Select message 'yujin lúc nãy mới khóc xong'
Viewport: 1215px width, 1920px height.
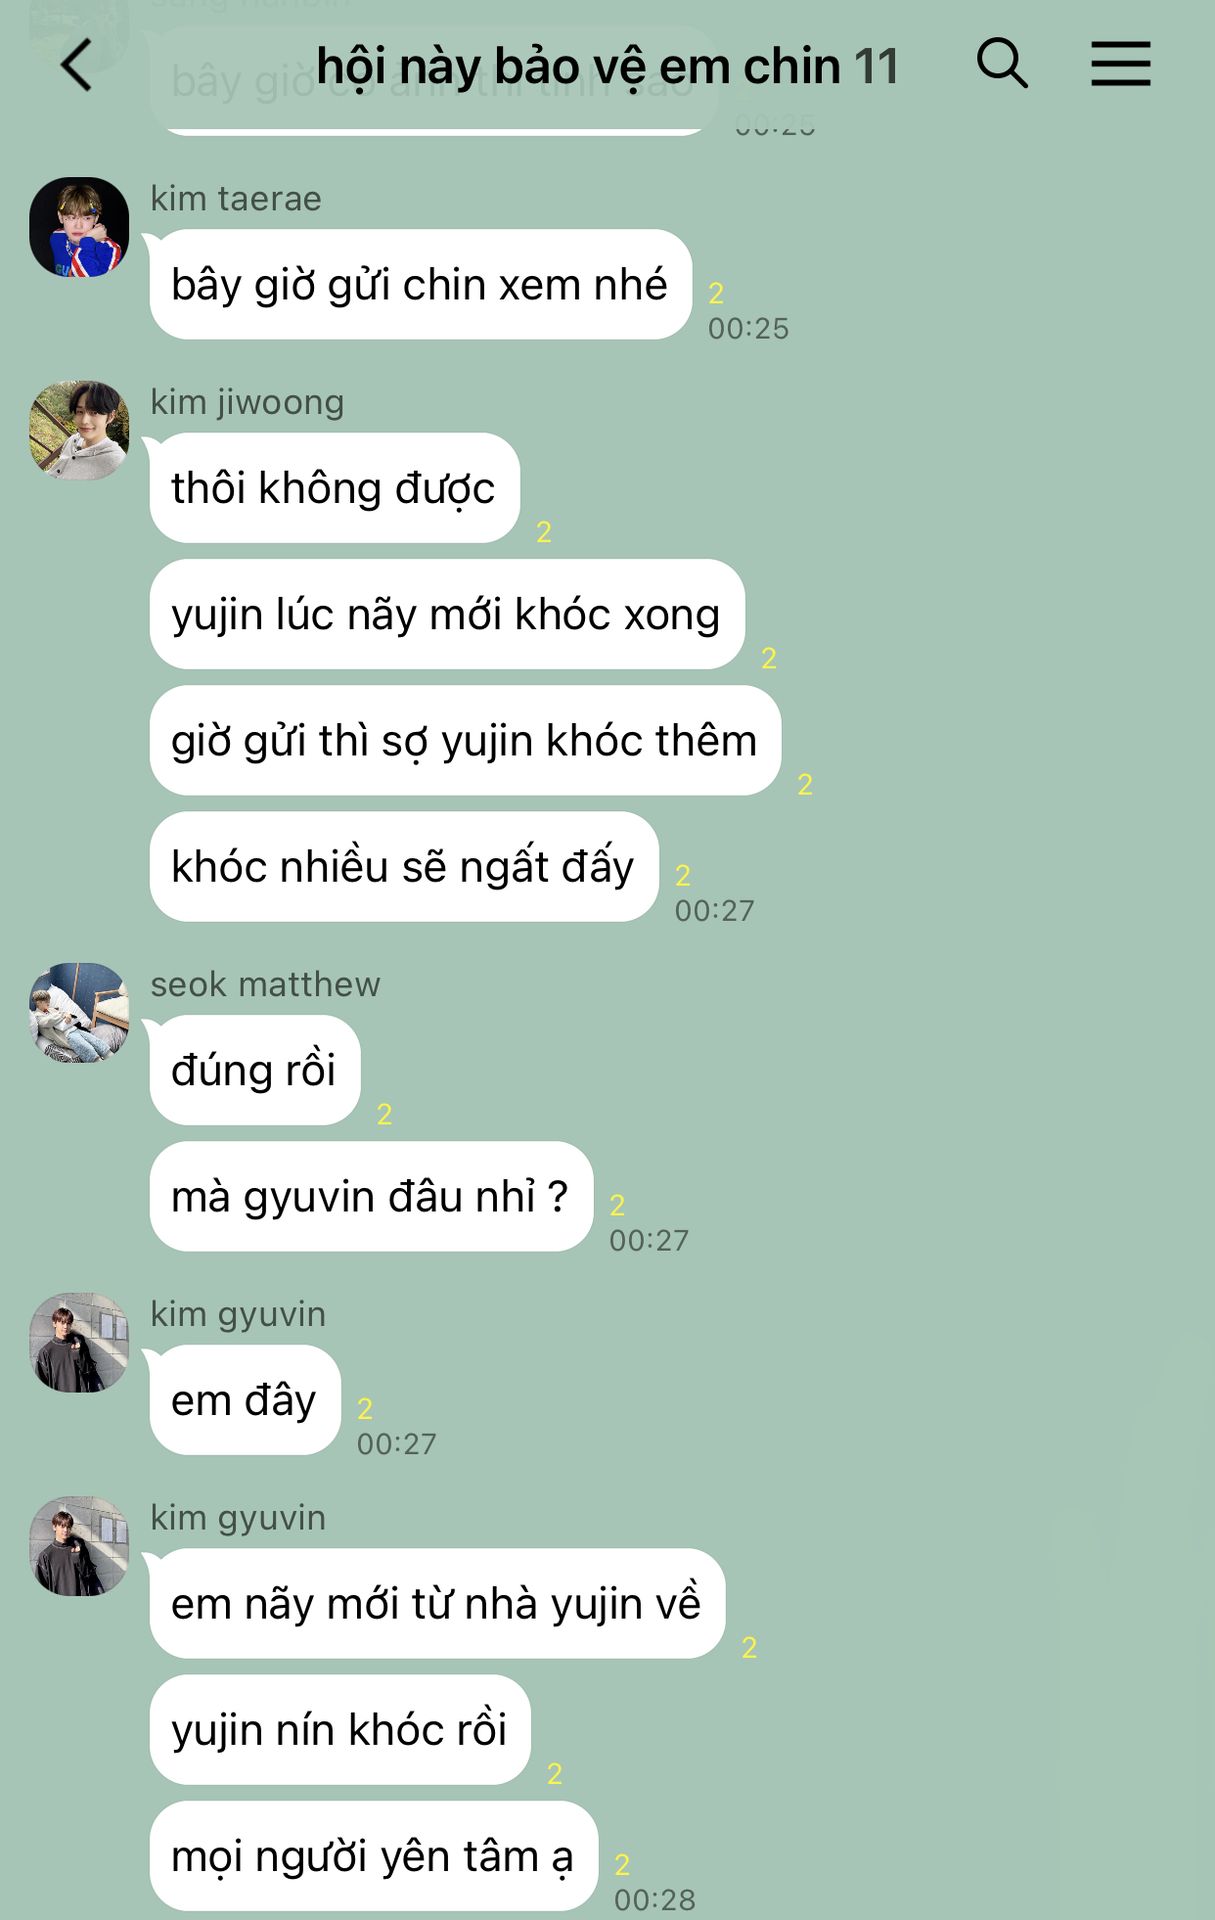point(447,614)
